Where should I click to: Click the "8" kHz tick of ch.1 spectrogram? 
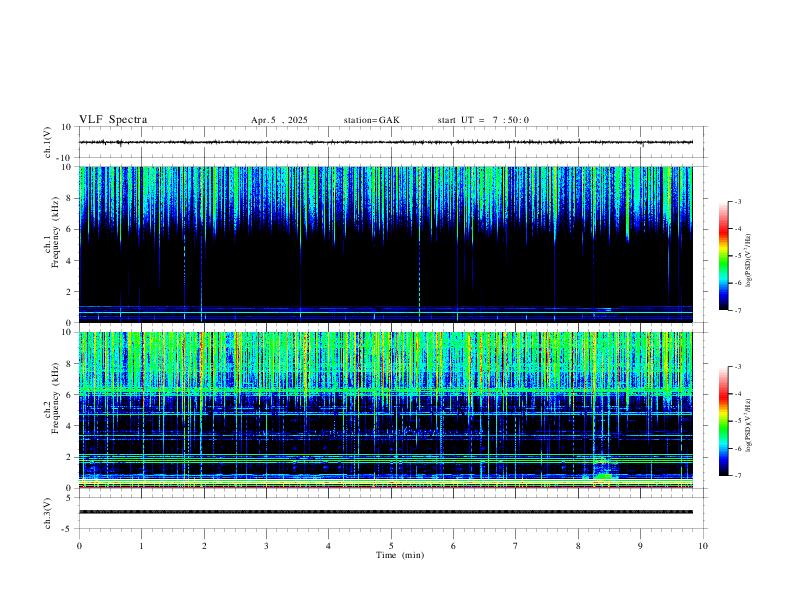click(x=70, y=198)
